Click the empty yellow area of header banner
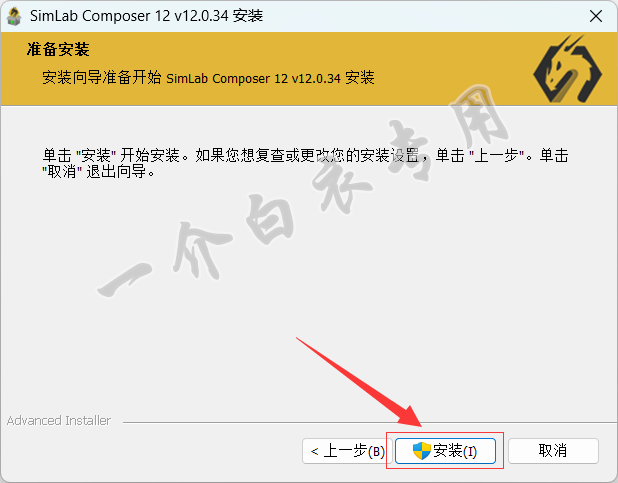This screenshot has height=483, width=618. pos(453,51)
